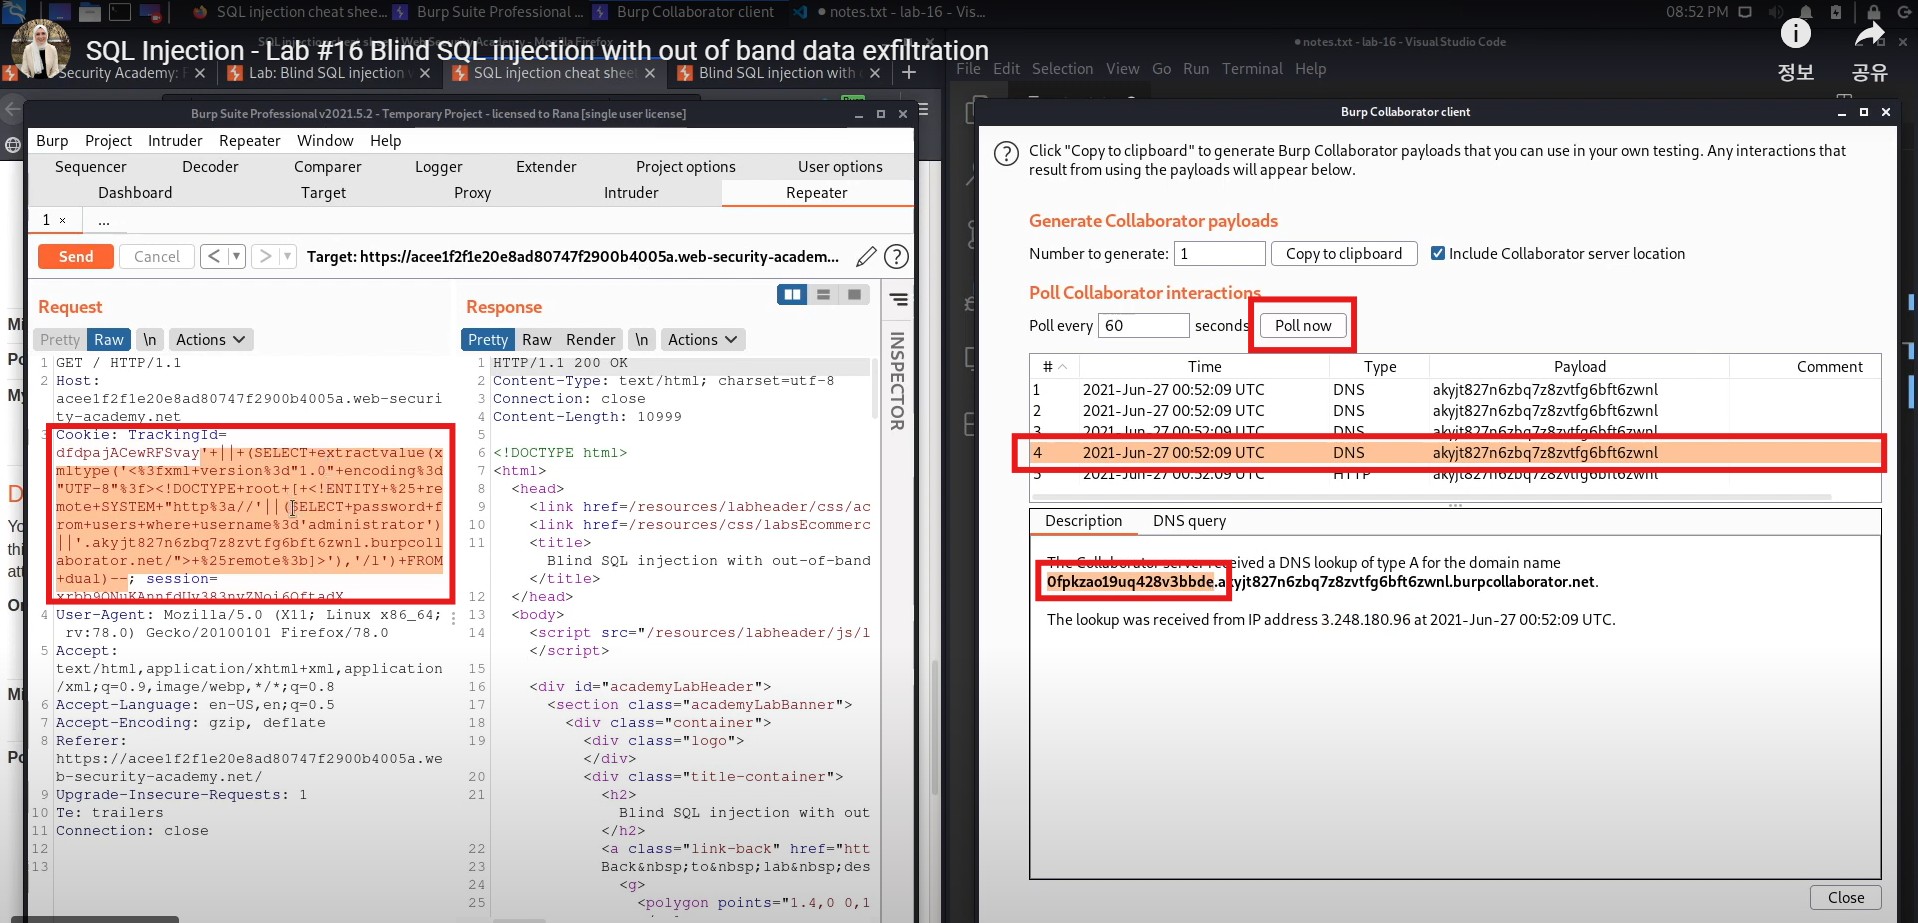This screenshot has width=1918, height=923.
Task: Open the Inspector panel lines icon
Action: pos(899,299)
